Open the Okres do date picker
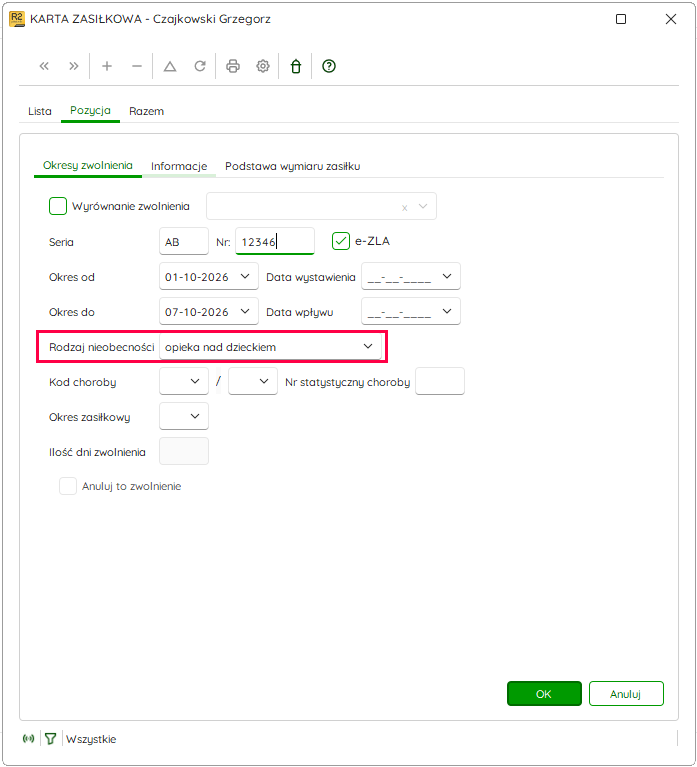The image size is (697, 767). (245, 311)
